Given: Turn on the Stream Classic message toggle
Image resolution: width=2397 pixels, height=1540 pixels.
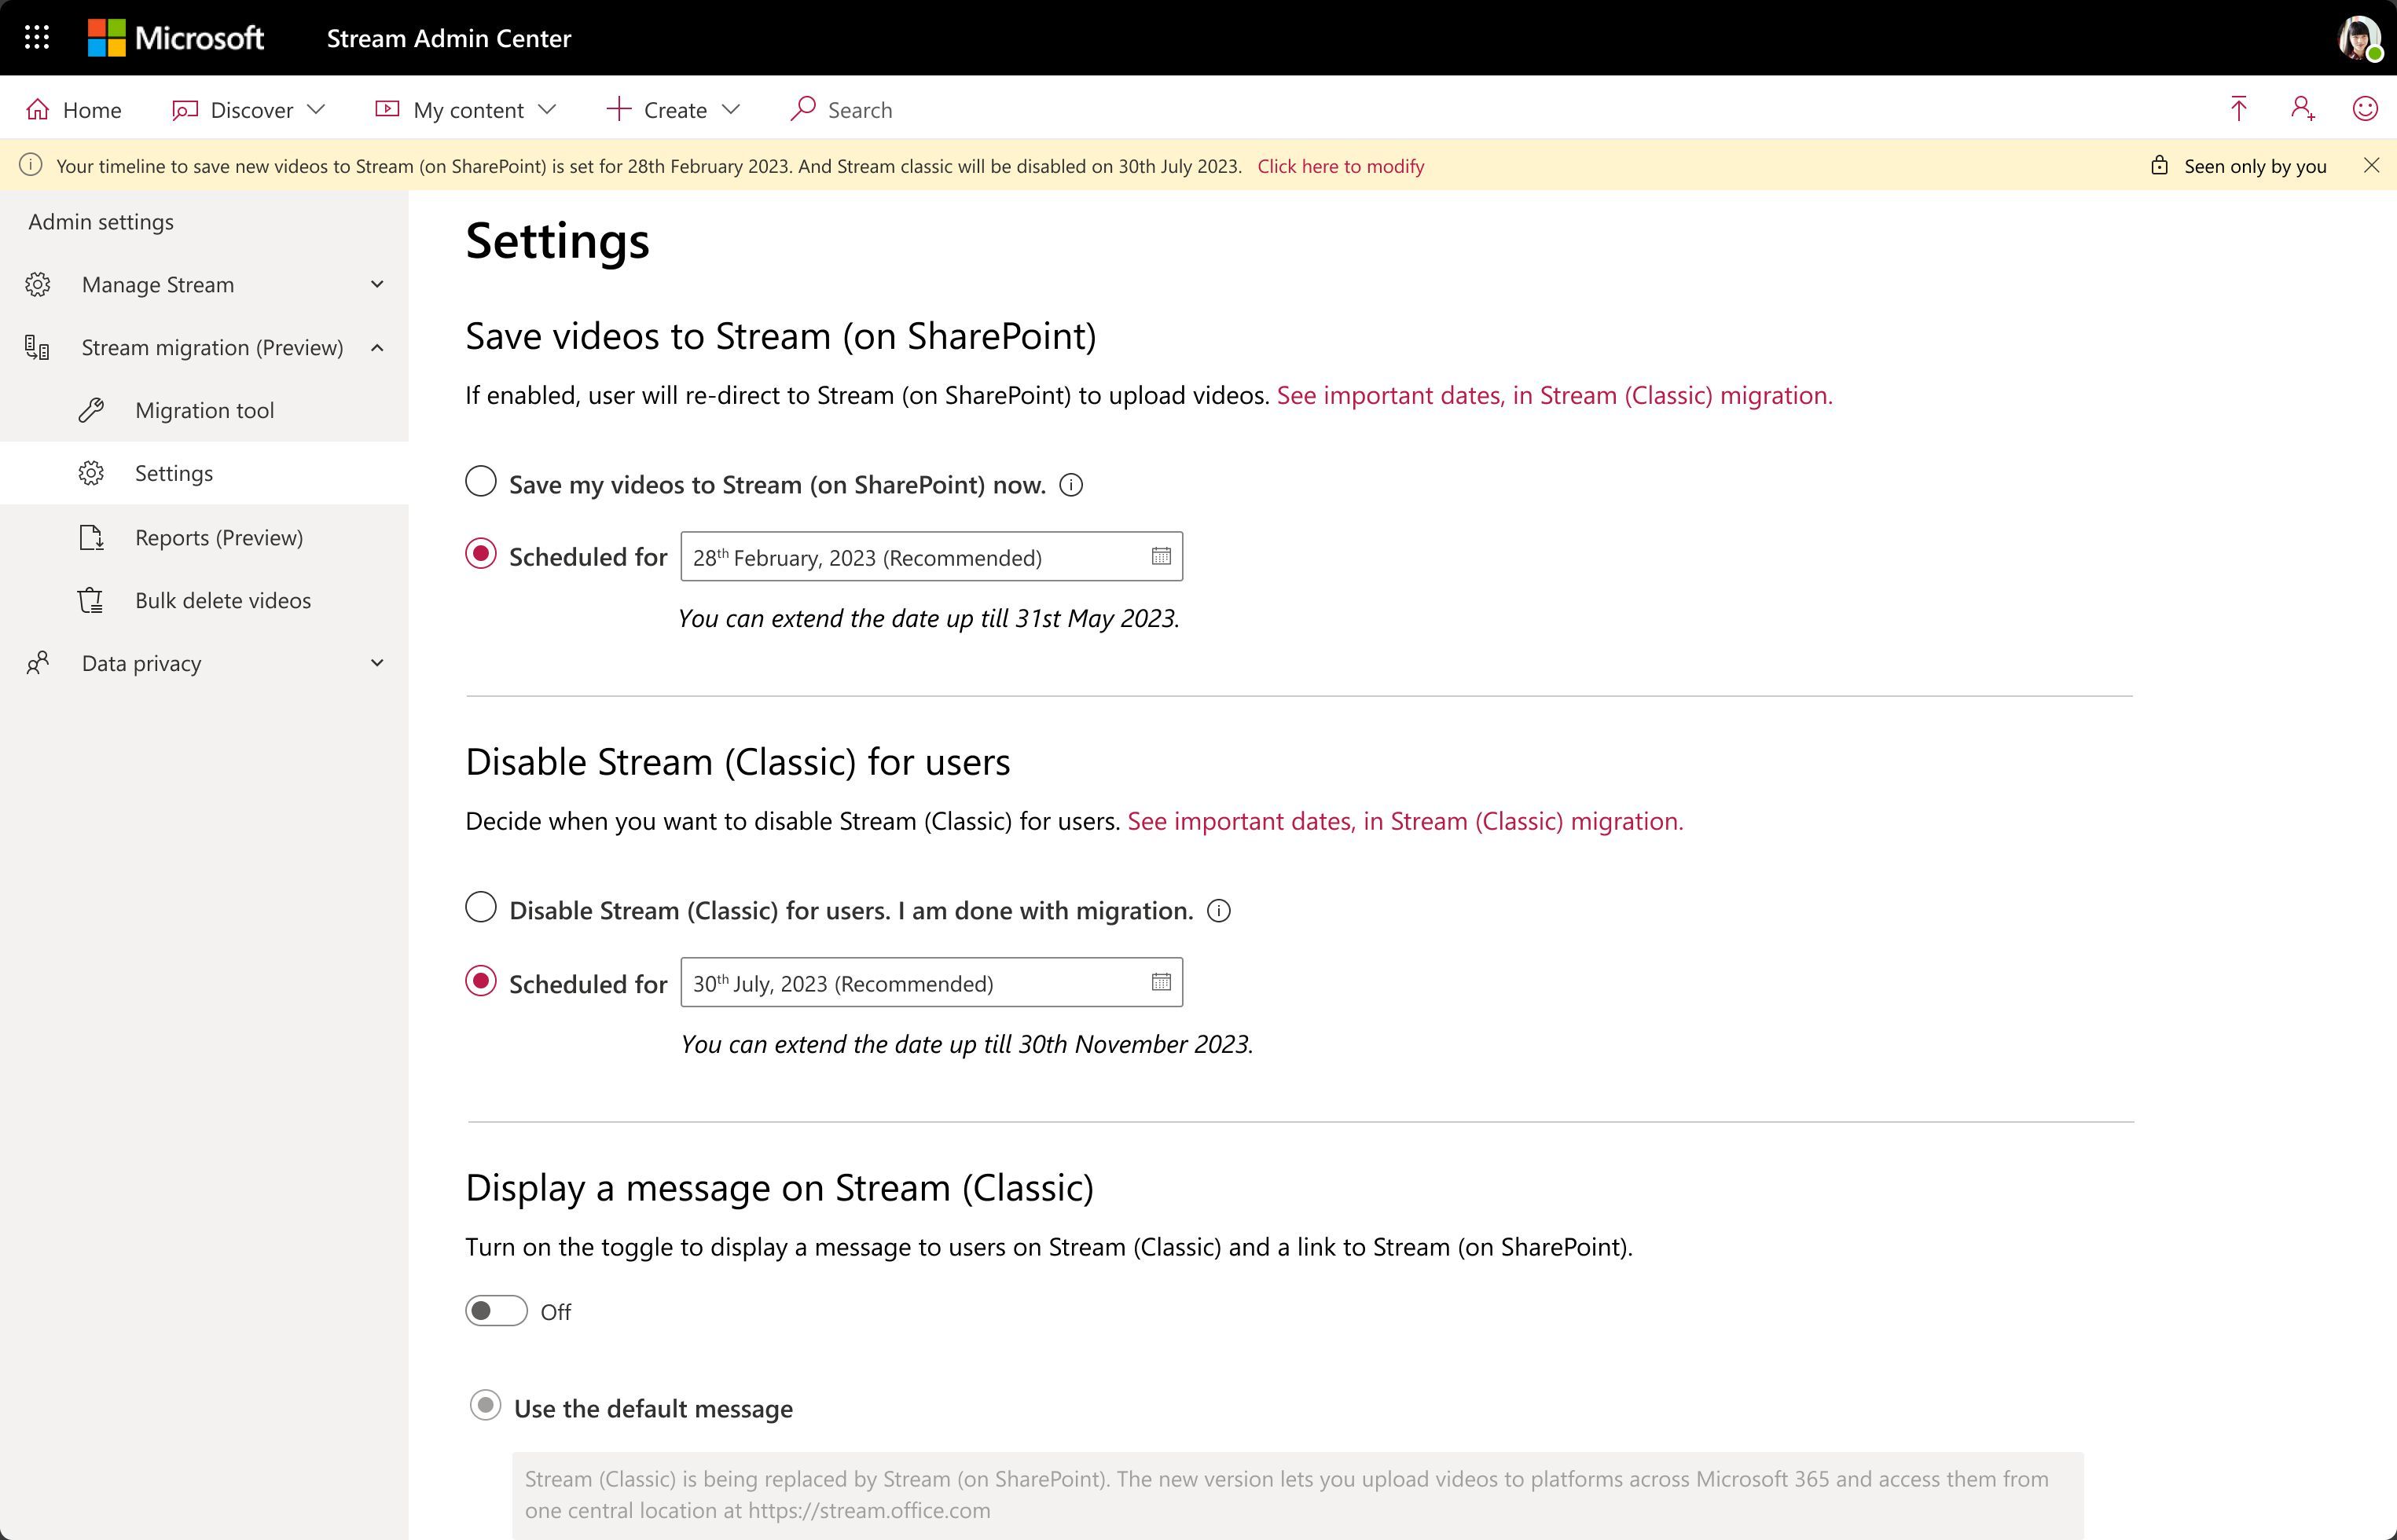Looking at the screenshot, I should [496, 1311].
